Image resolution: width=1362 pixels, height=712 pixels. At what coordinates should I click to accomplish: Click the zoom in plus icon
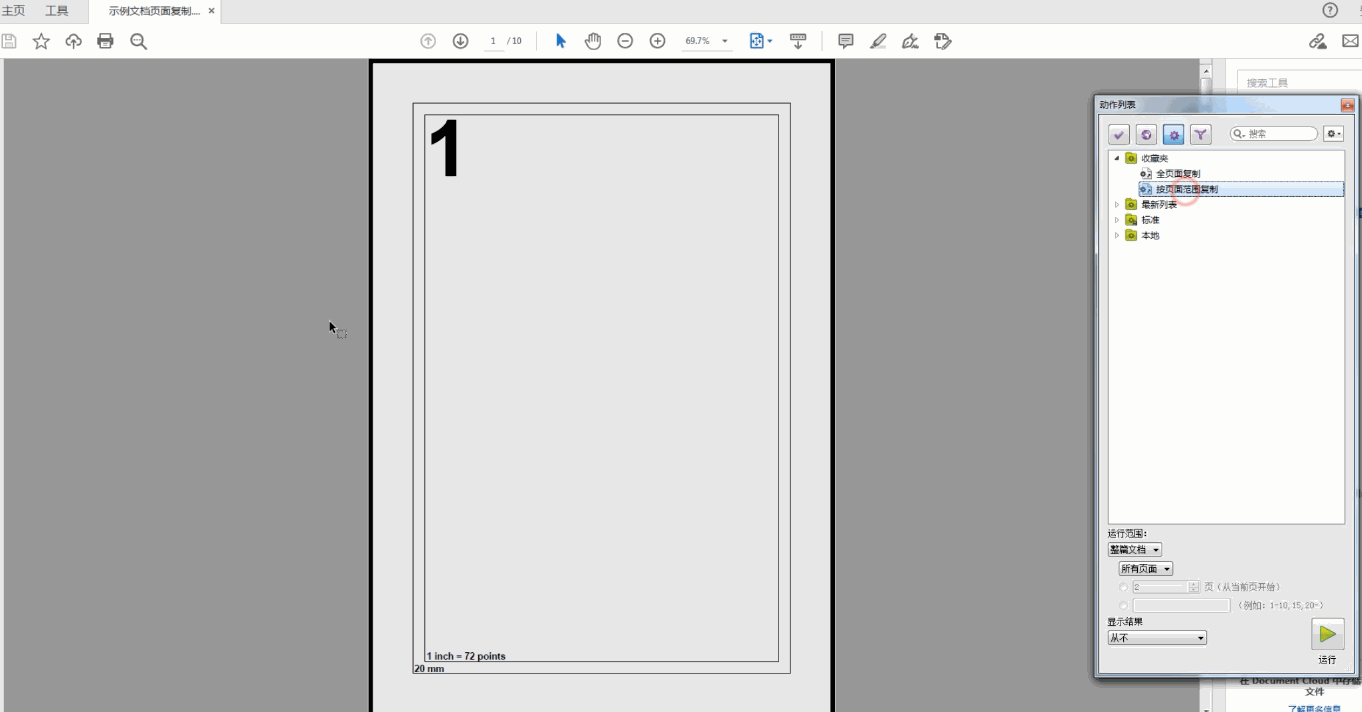point(657,41)
